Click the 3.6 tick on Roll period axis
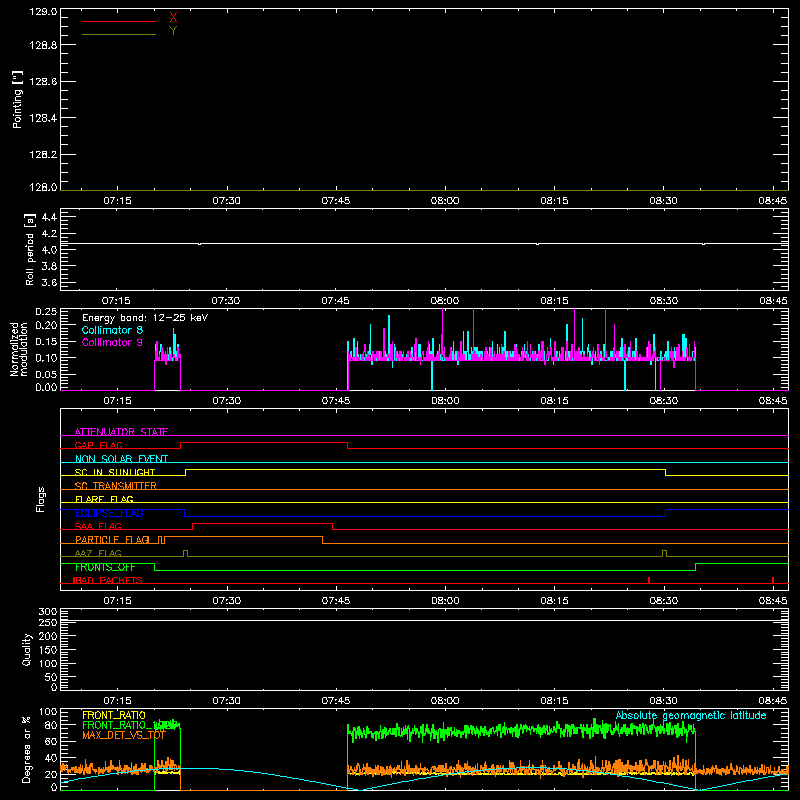 (x=49, y=282)
